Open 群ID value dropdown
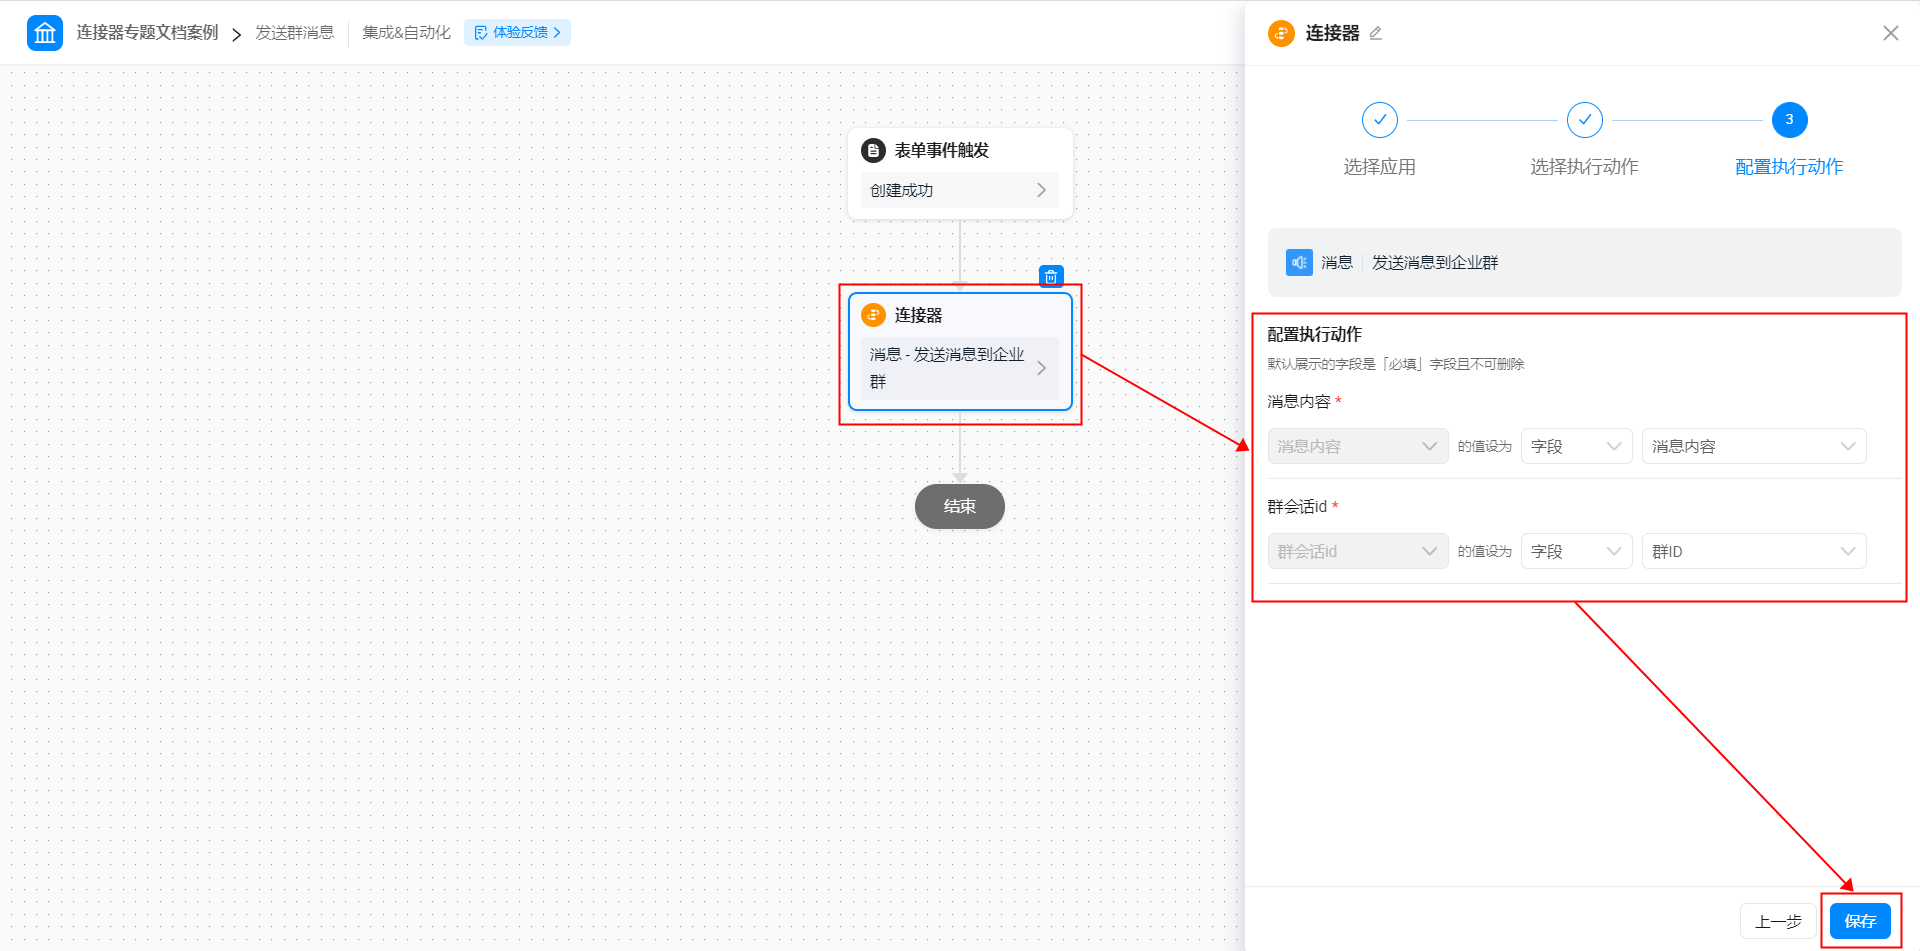 tap(1753, 551)
